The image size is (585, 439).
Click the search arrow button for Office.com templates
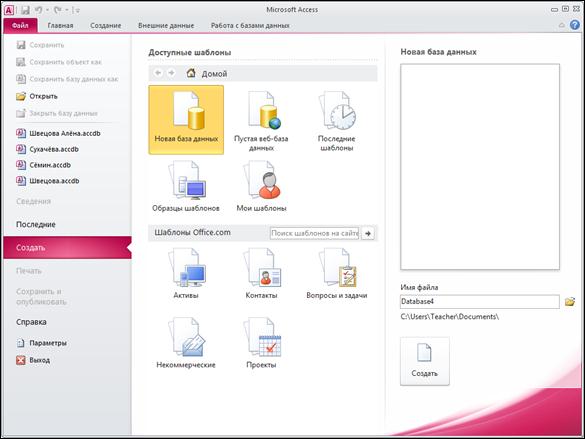(x=368, y=233)
